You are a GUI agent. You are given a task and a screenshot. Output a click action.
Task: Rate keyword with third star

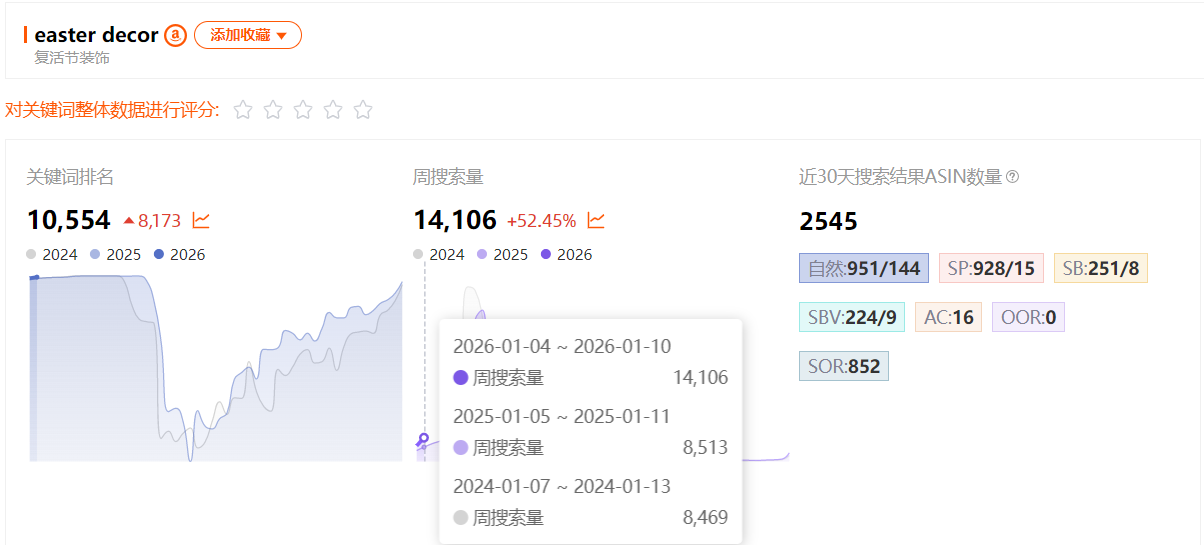pyautogui.click(x=303, y=110)
